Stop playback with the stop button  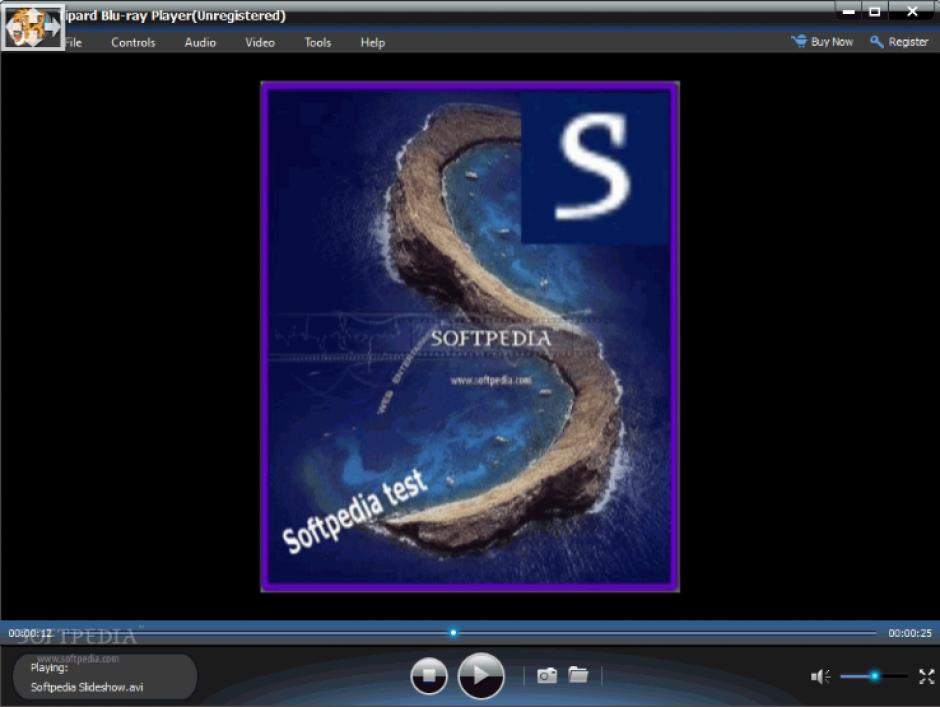(429, 676)
